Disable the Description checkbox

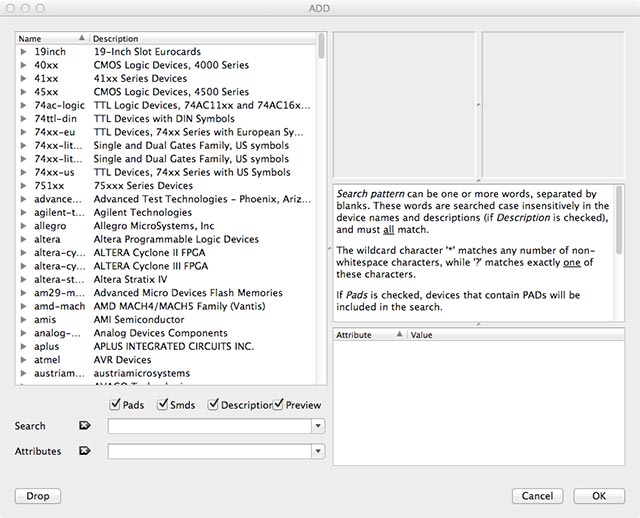coord(214,405)
